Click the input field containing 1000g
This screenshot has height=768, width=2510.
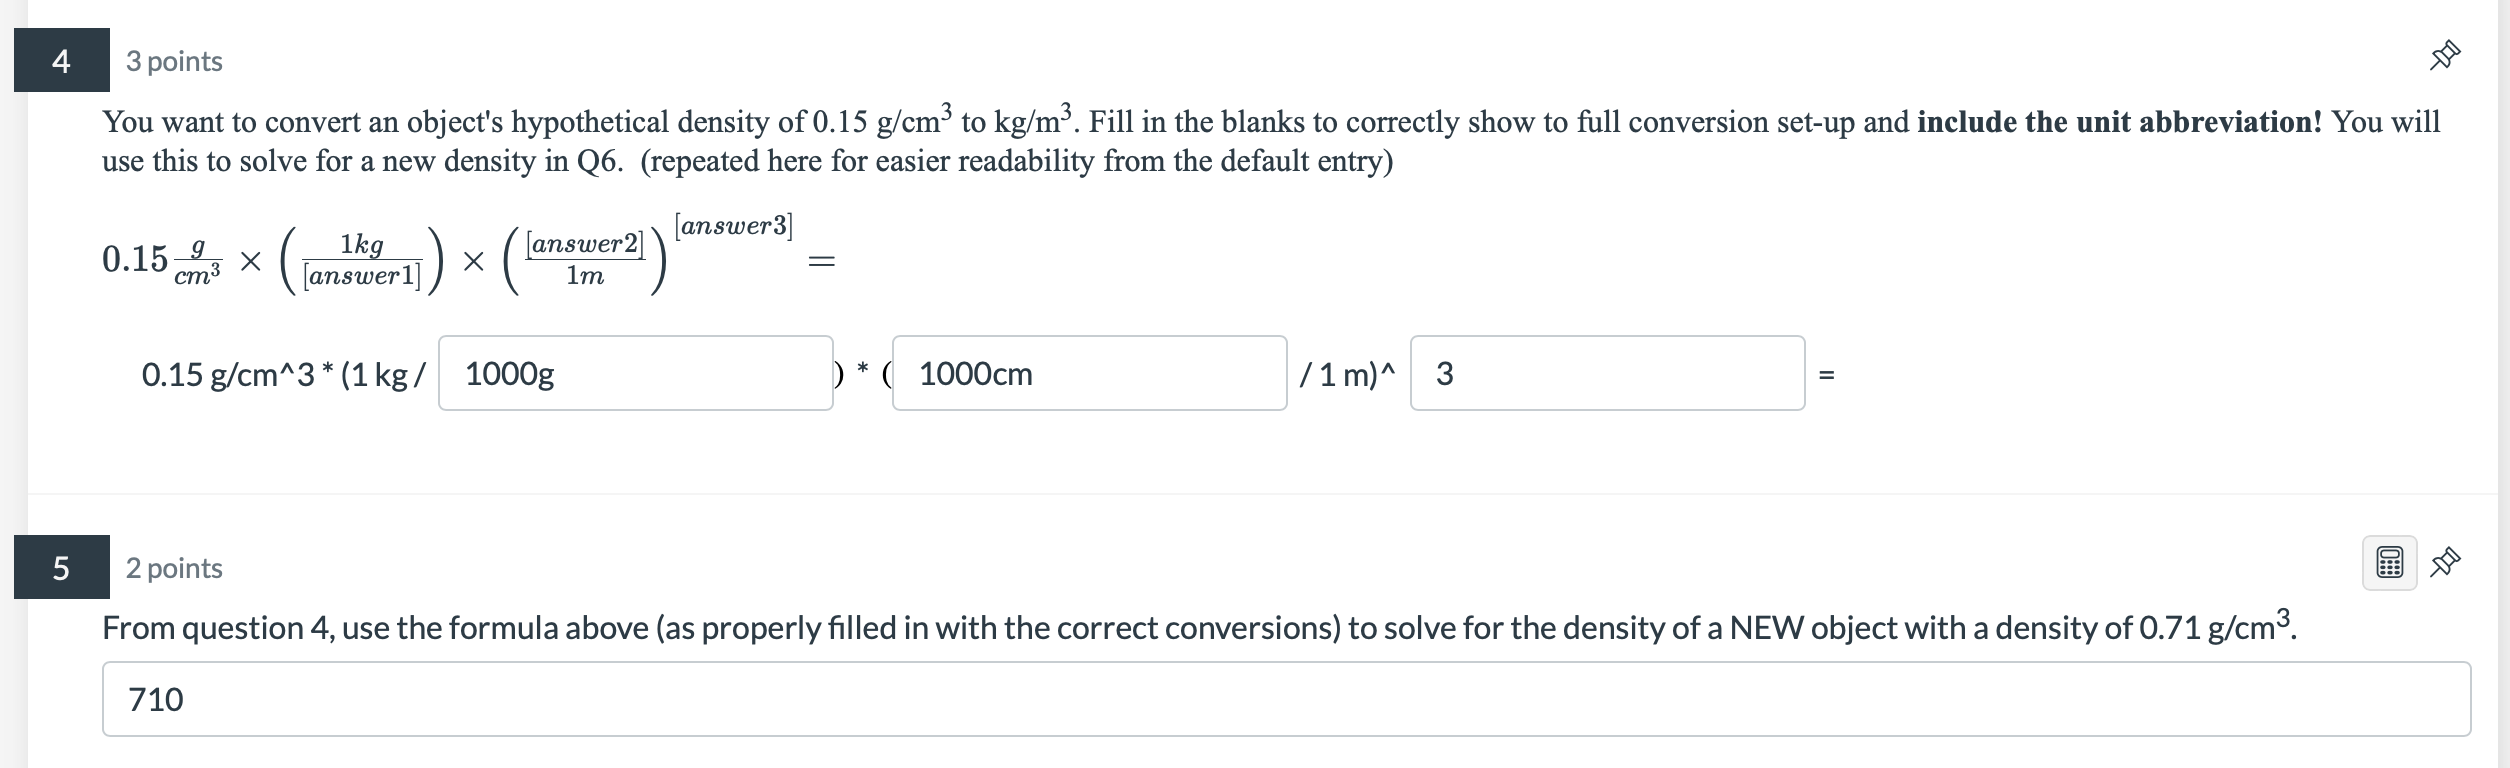tap(635, 374)
